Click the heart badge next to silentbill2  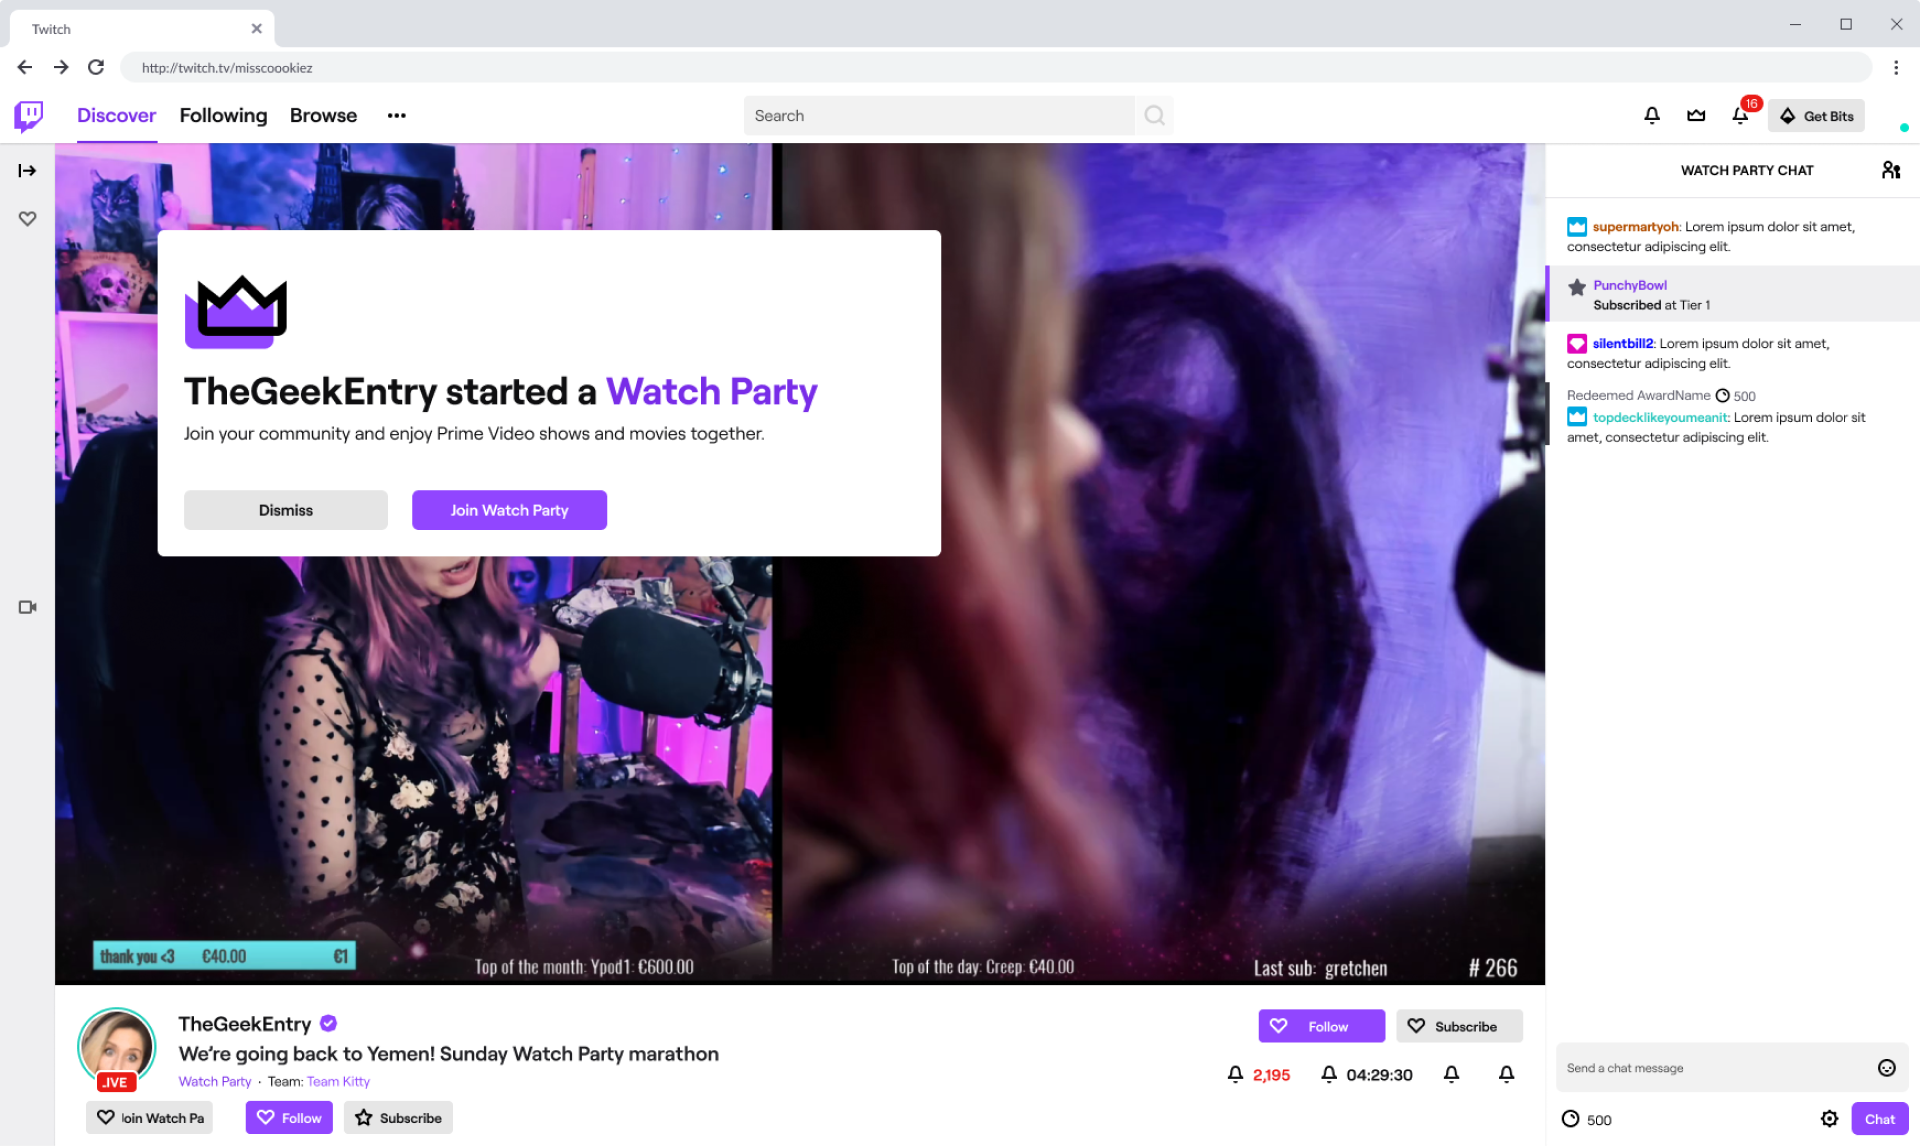point(1577,344)
